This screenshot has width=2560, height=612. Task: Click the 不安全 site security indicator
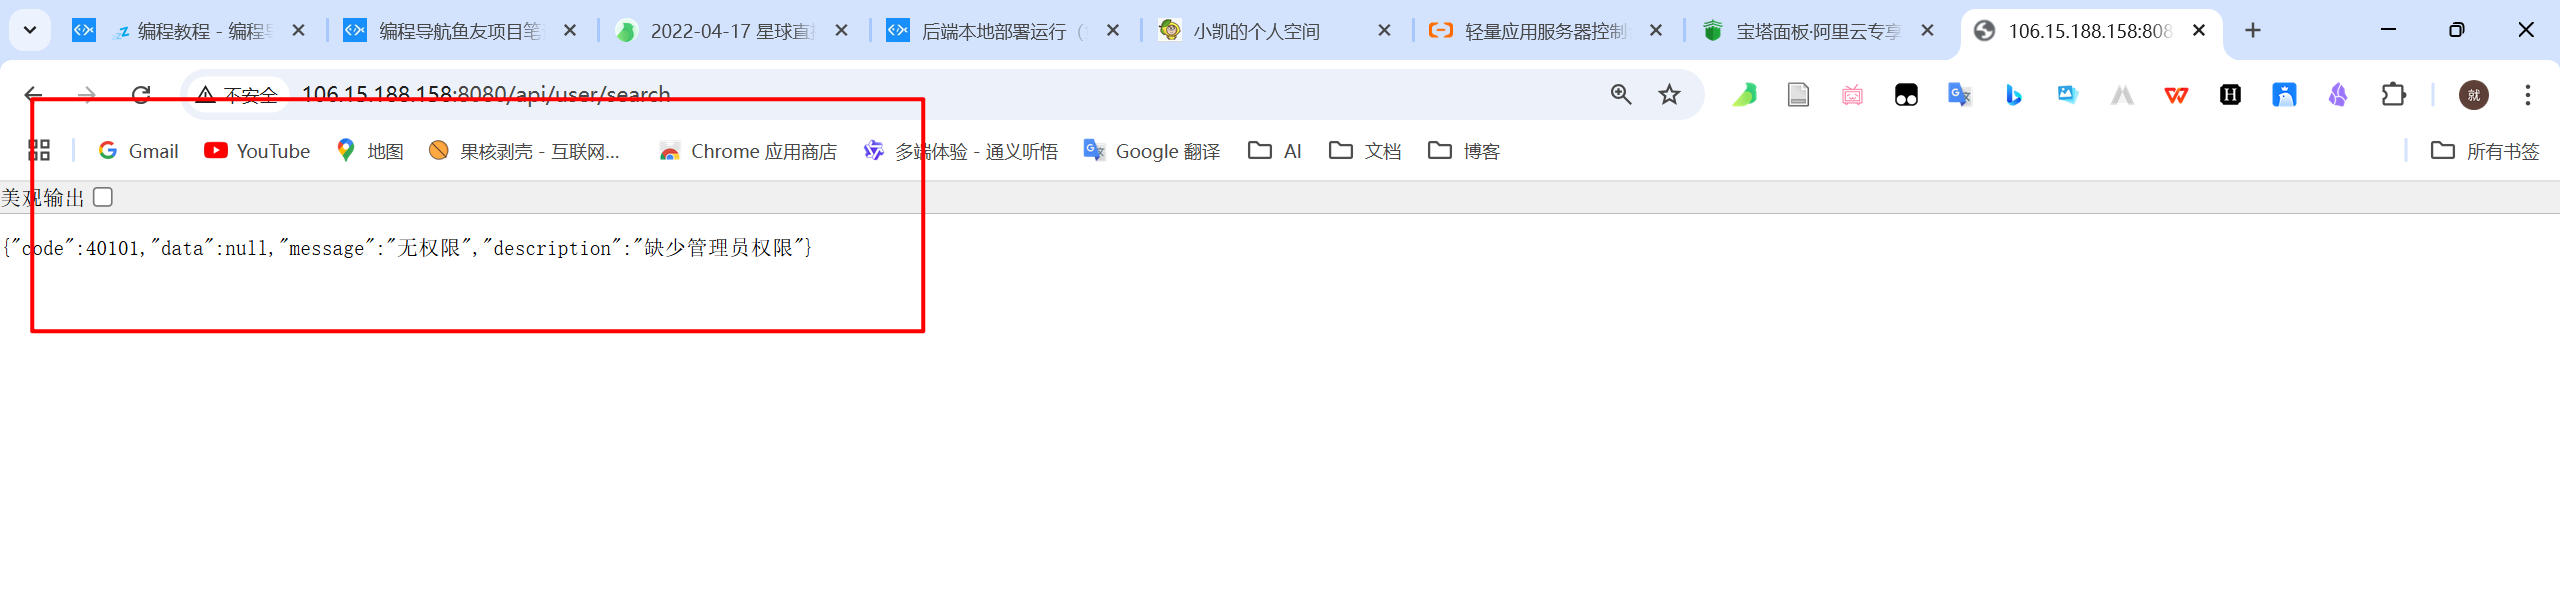237,95
